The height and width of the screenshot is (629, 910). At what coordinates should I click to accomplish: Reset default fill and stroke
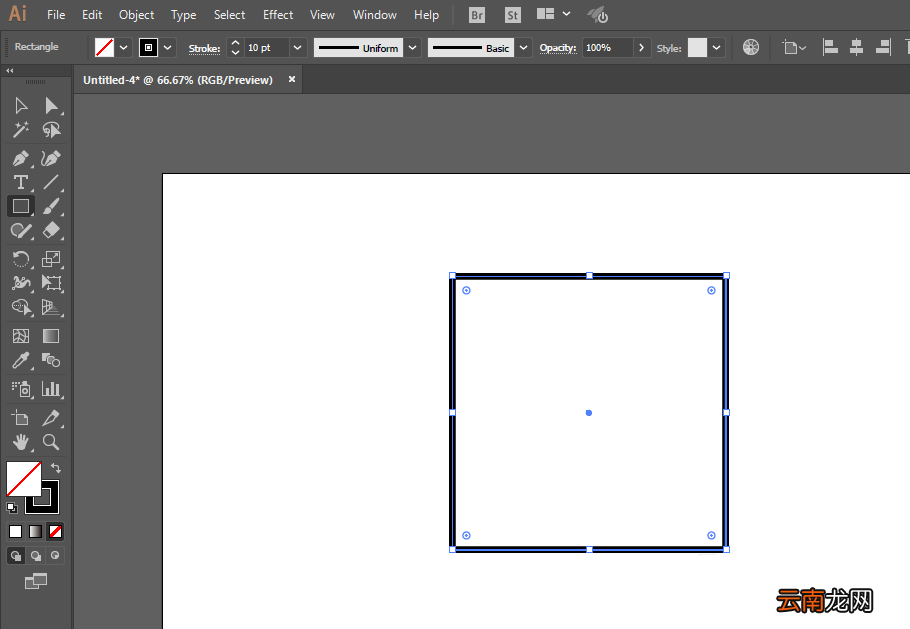[x=12, y=508]
